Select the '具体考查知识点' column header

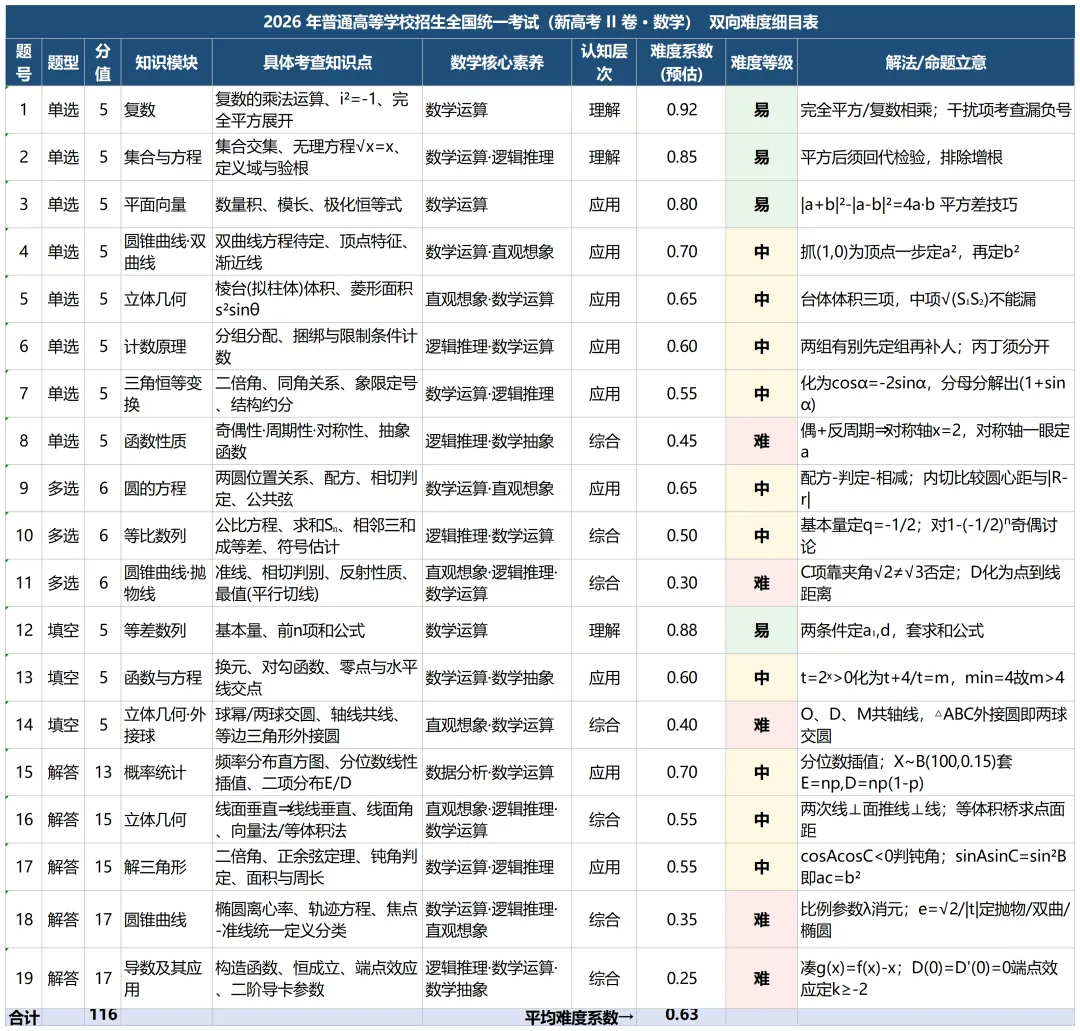[x=317, y=63]
